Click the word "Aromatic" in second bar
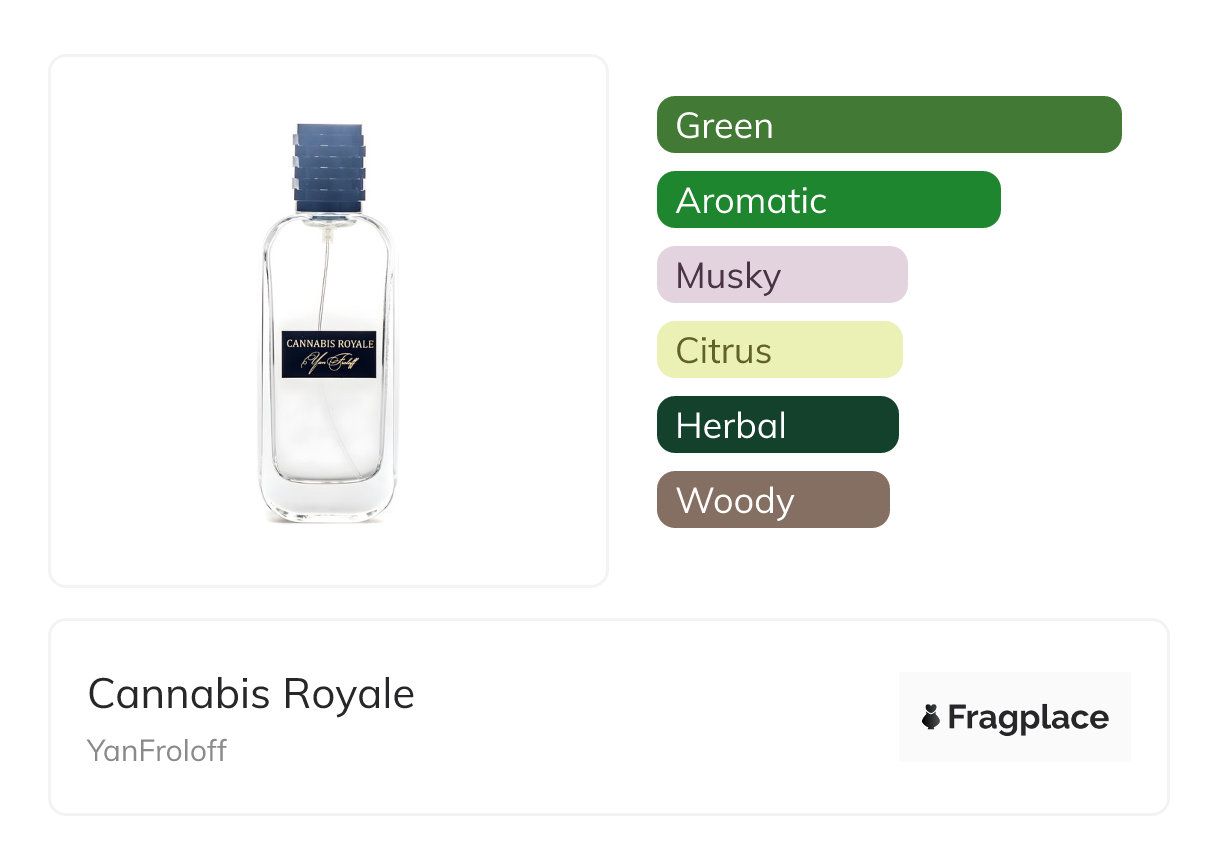Screen dimensions: 1218x864 (x=751, y=201)
